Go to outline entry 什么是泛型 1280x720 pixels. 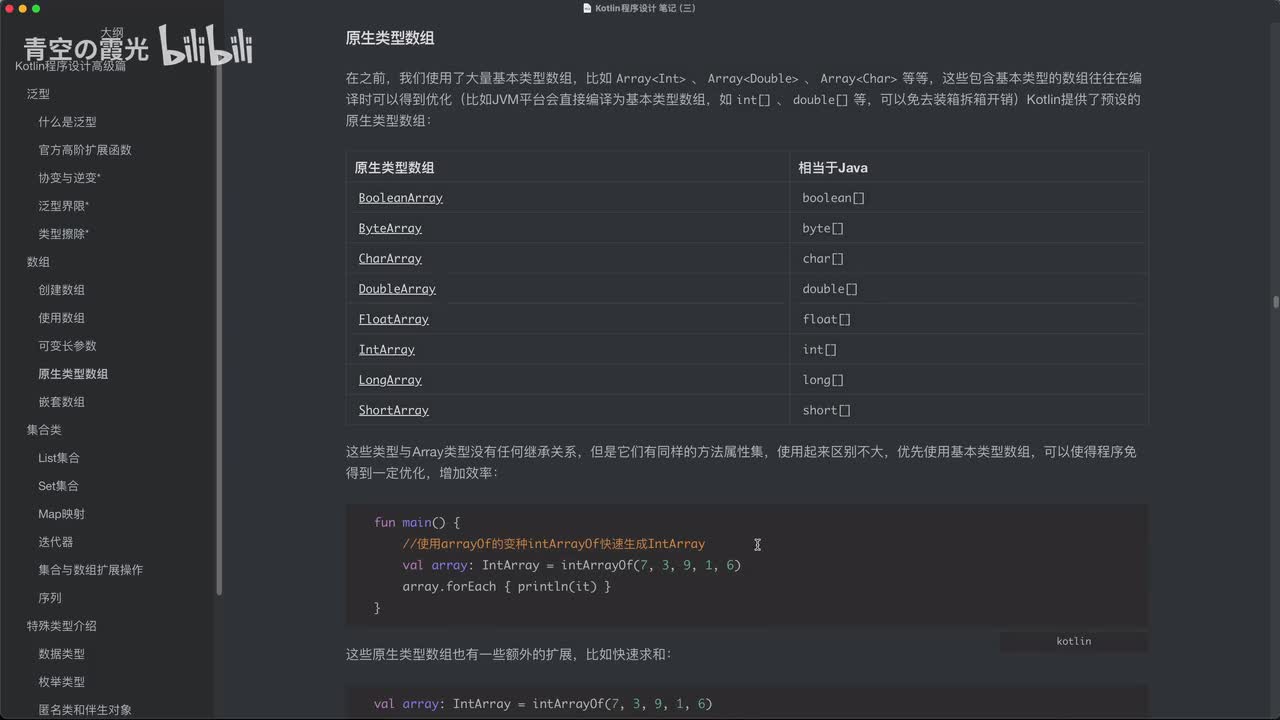coord(67,122)
